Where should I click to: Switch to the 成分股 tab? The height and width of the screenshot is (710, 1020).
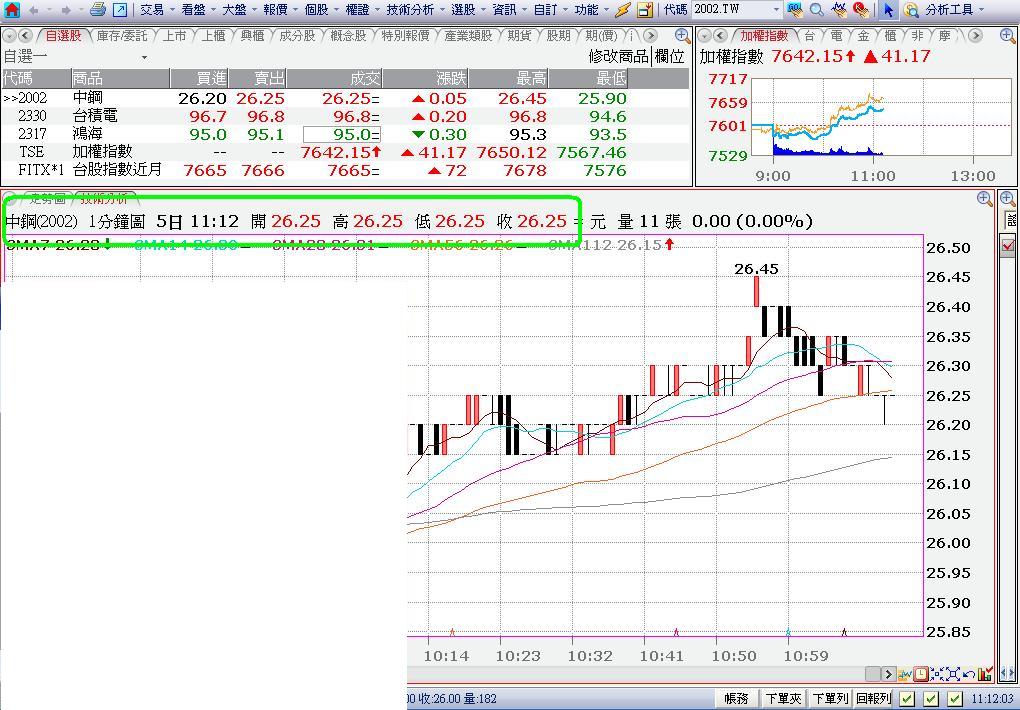297,36
